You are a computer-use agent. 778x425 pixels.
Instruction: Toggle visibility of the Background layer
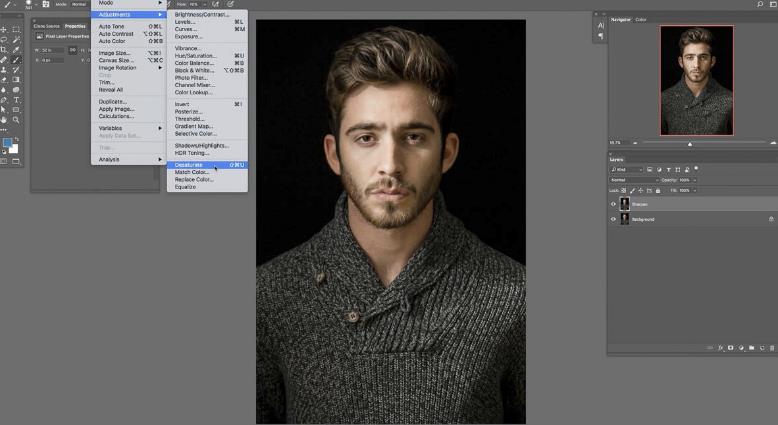pos(614,218)
